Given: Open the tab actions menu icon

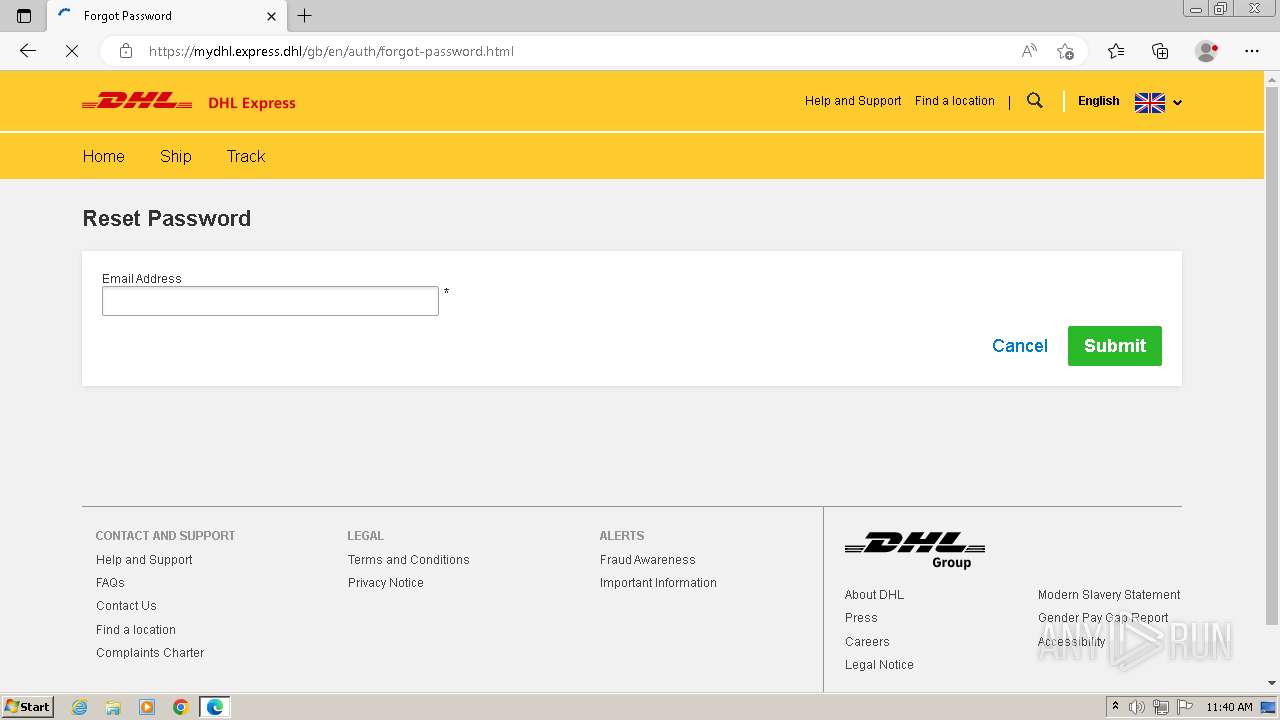Looking at the screenshot, I should tap(24, 16).
